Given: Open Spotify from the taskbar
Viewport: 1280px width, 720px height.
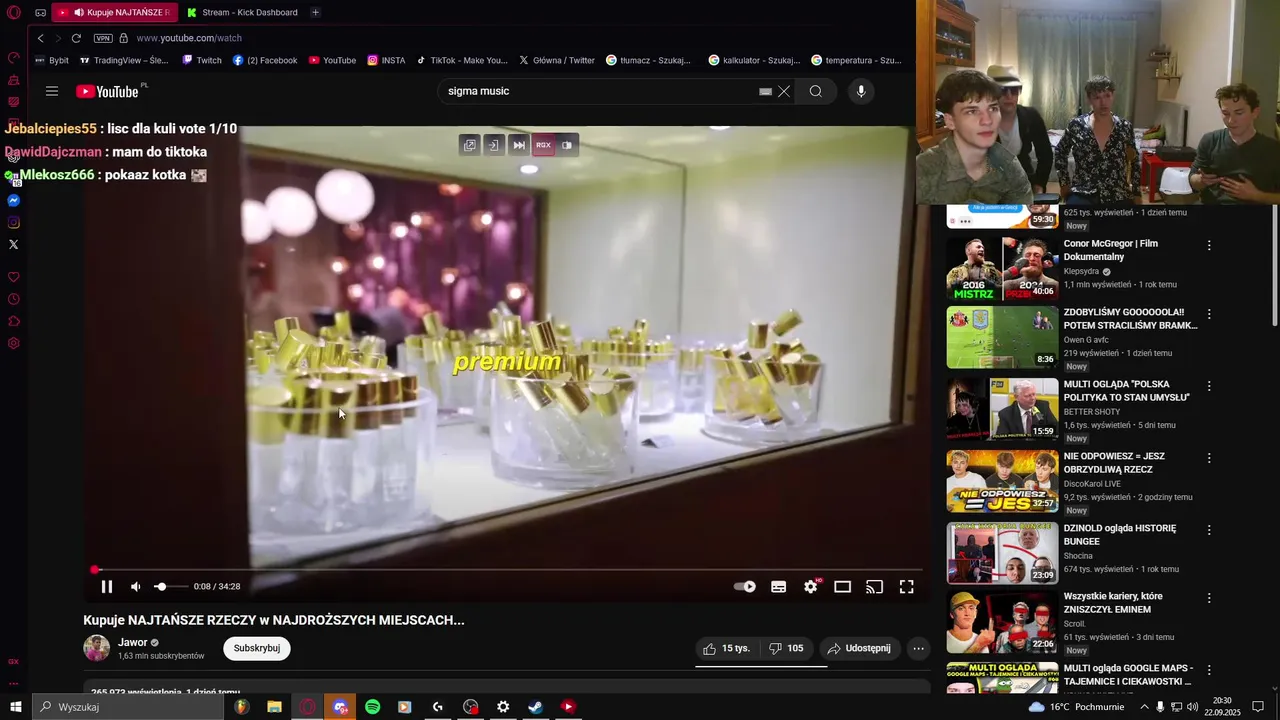Looking at the screenshot, I should pos(372,707).
